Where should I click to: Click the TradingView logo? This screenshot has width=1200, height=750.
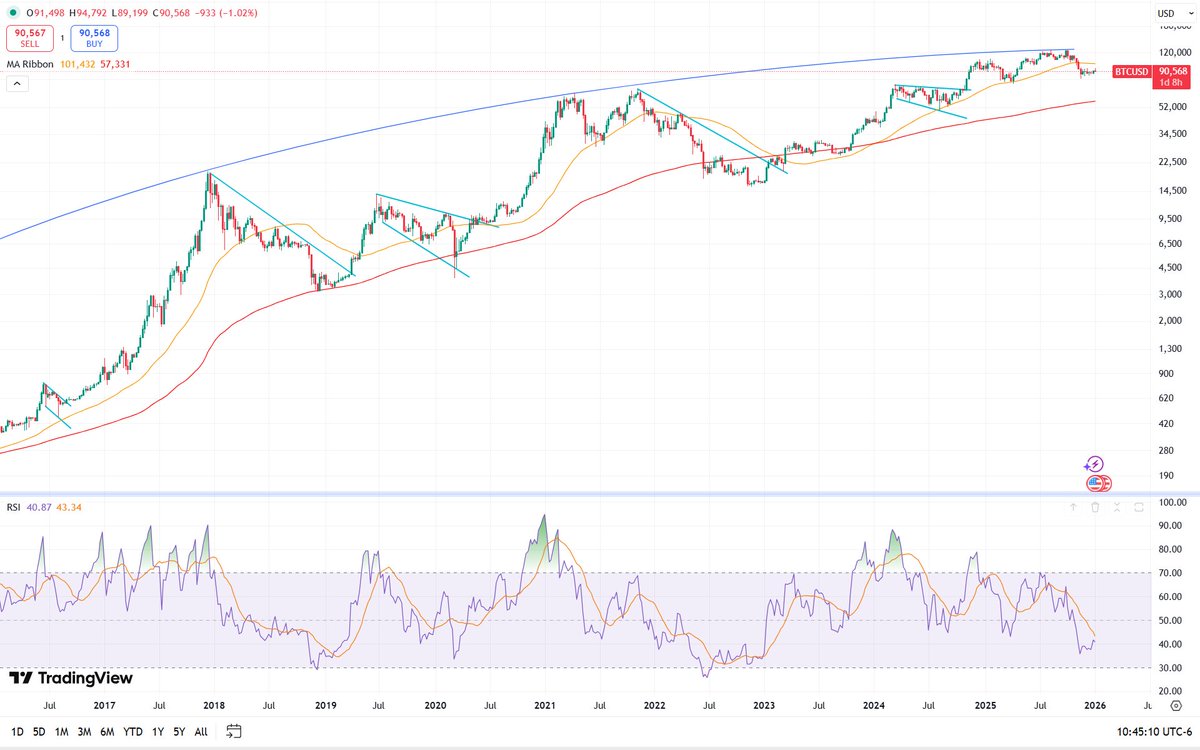pos(70,679)
